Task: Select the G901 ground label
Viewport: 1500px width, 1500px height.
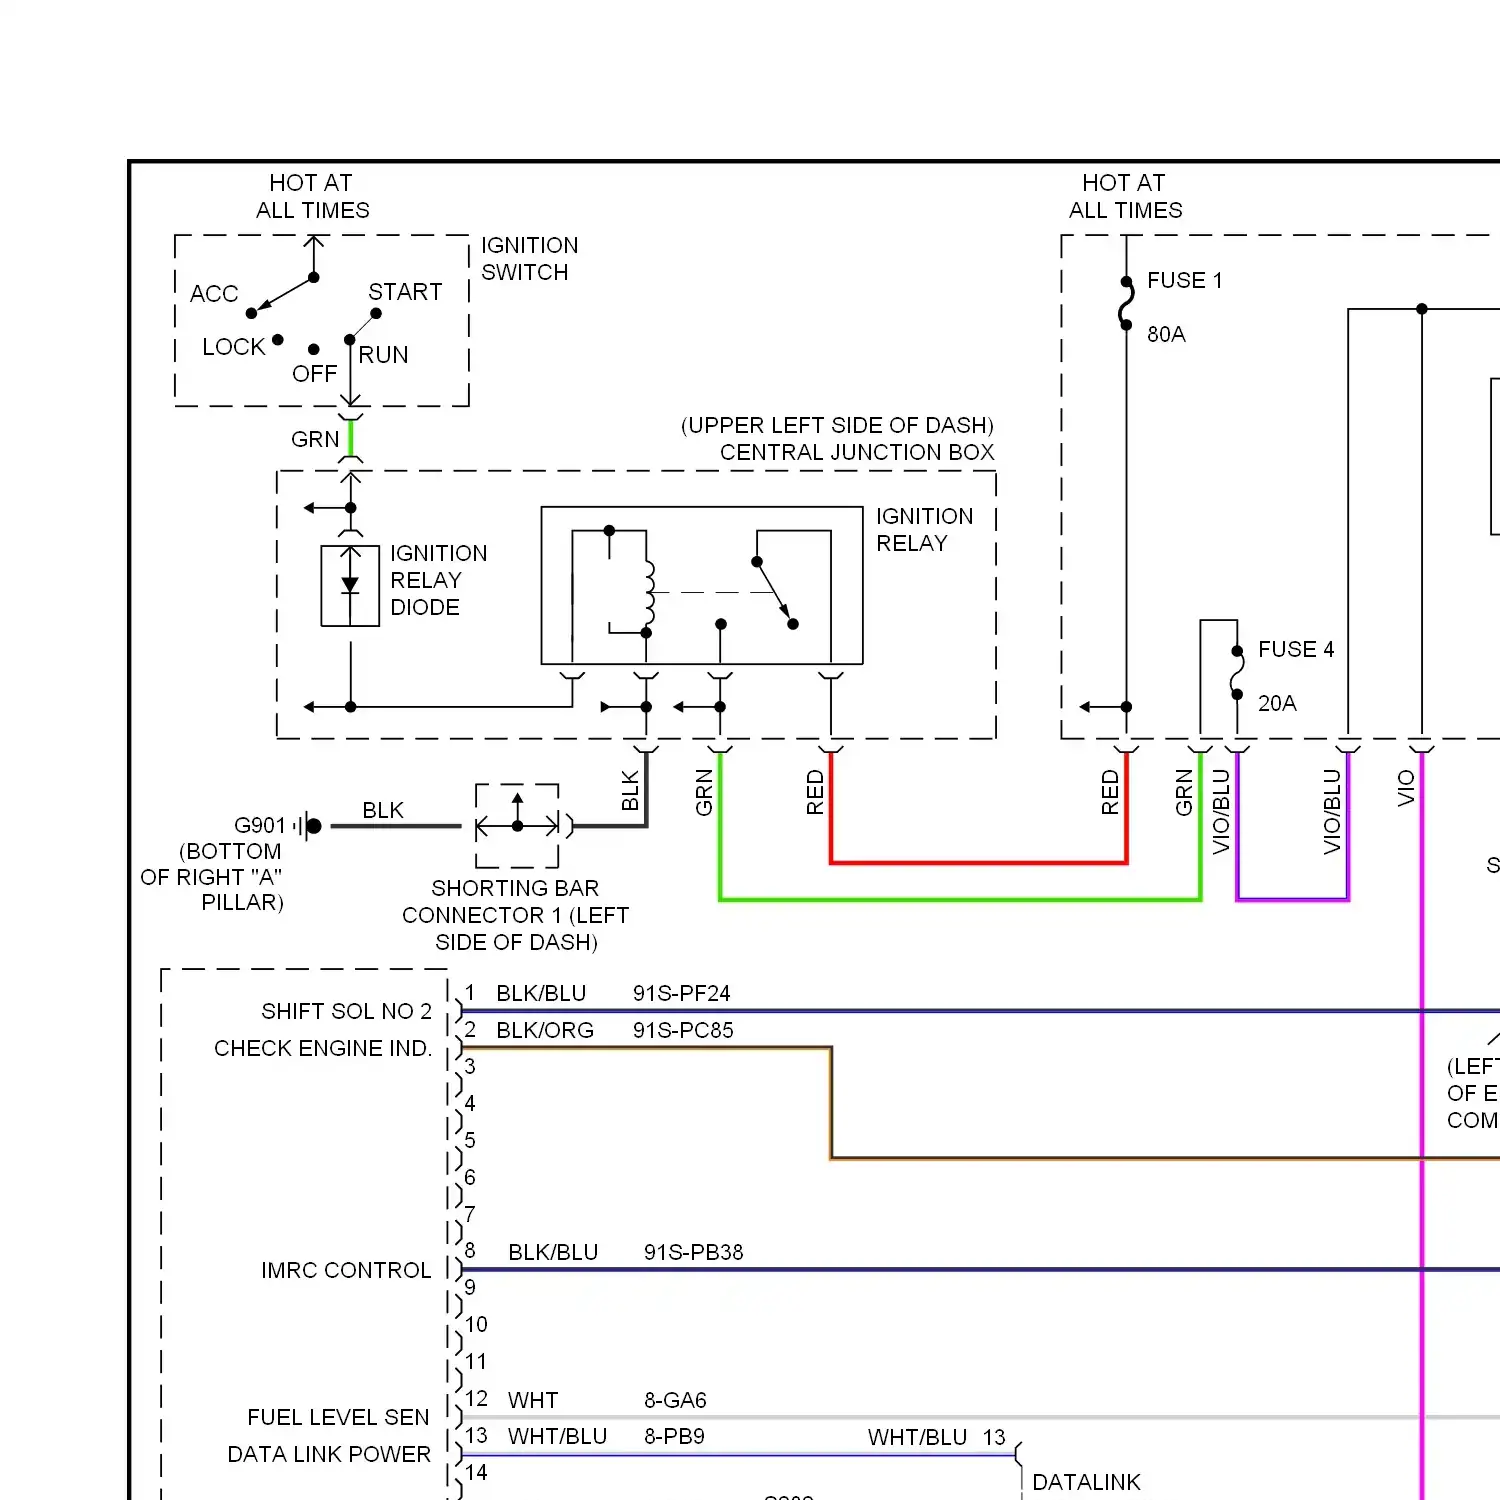Action: (x=260, y=825)
